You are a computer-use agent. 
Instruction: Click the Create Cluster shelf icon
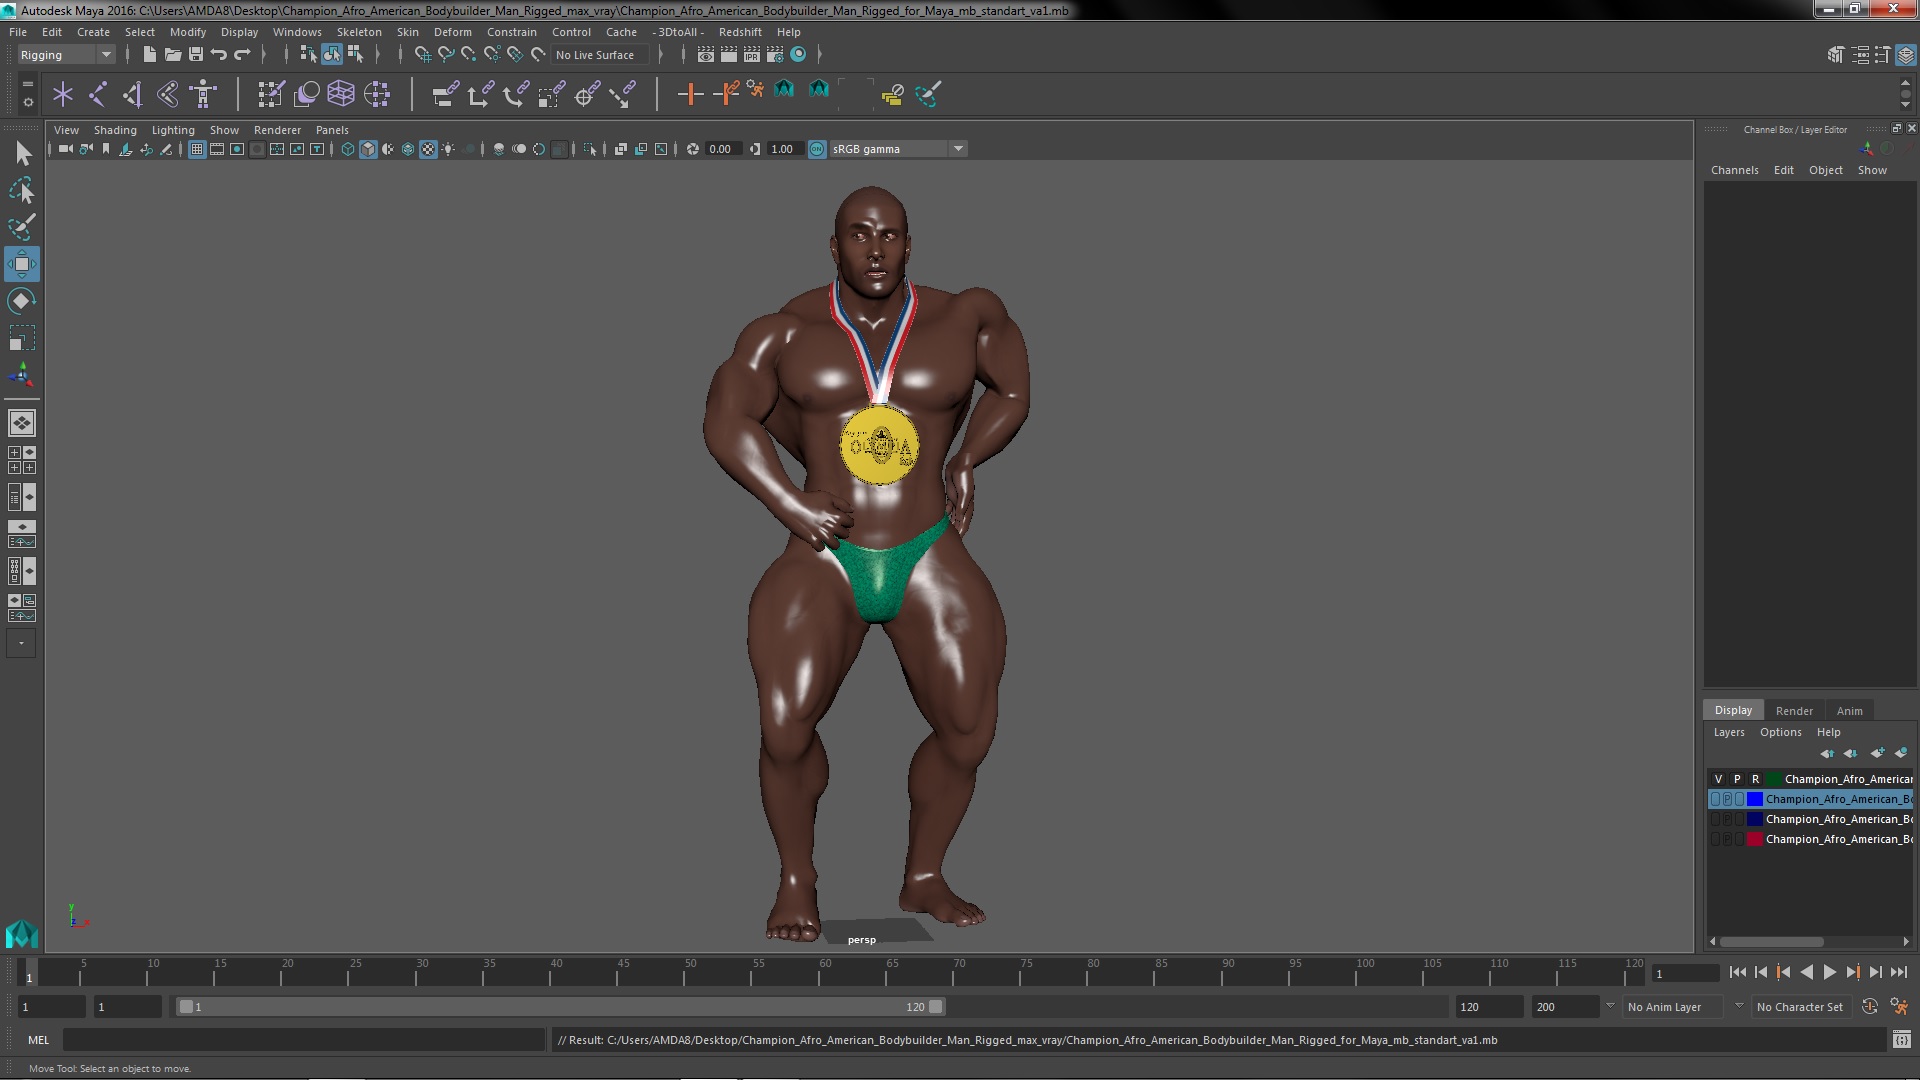click(376, 94)
